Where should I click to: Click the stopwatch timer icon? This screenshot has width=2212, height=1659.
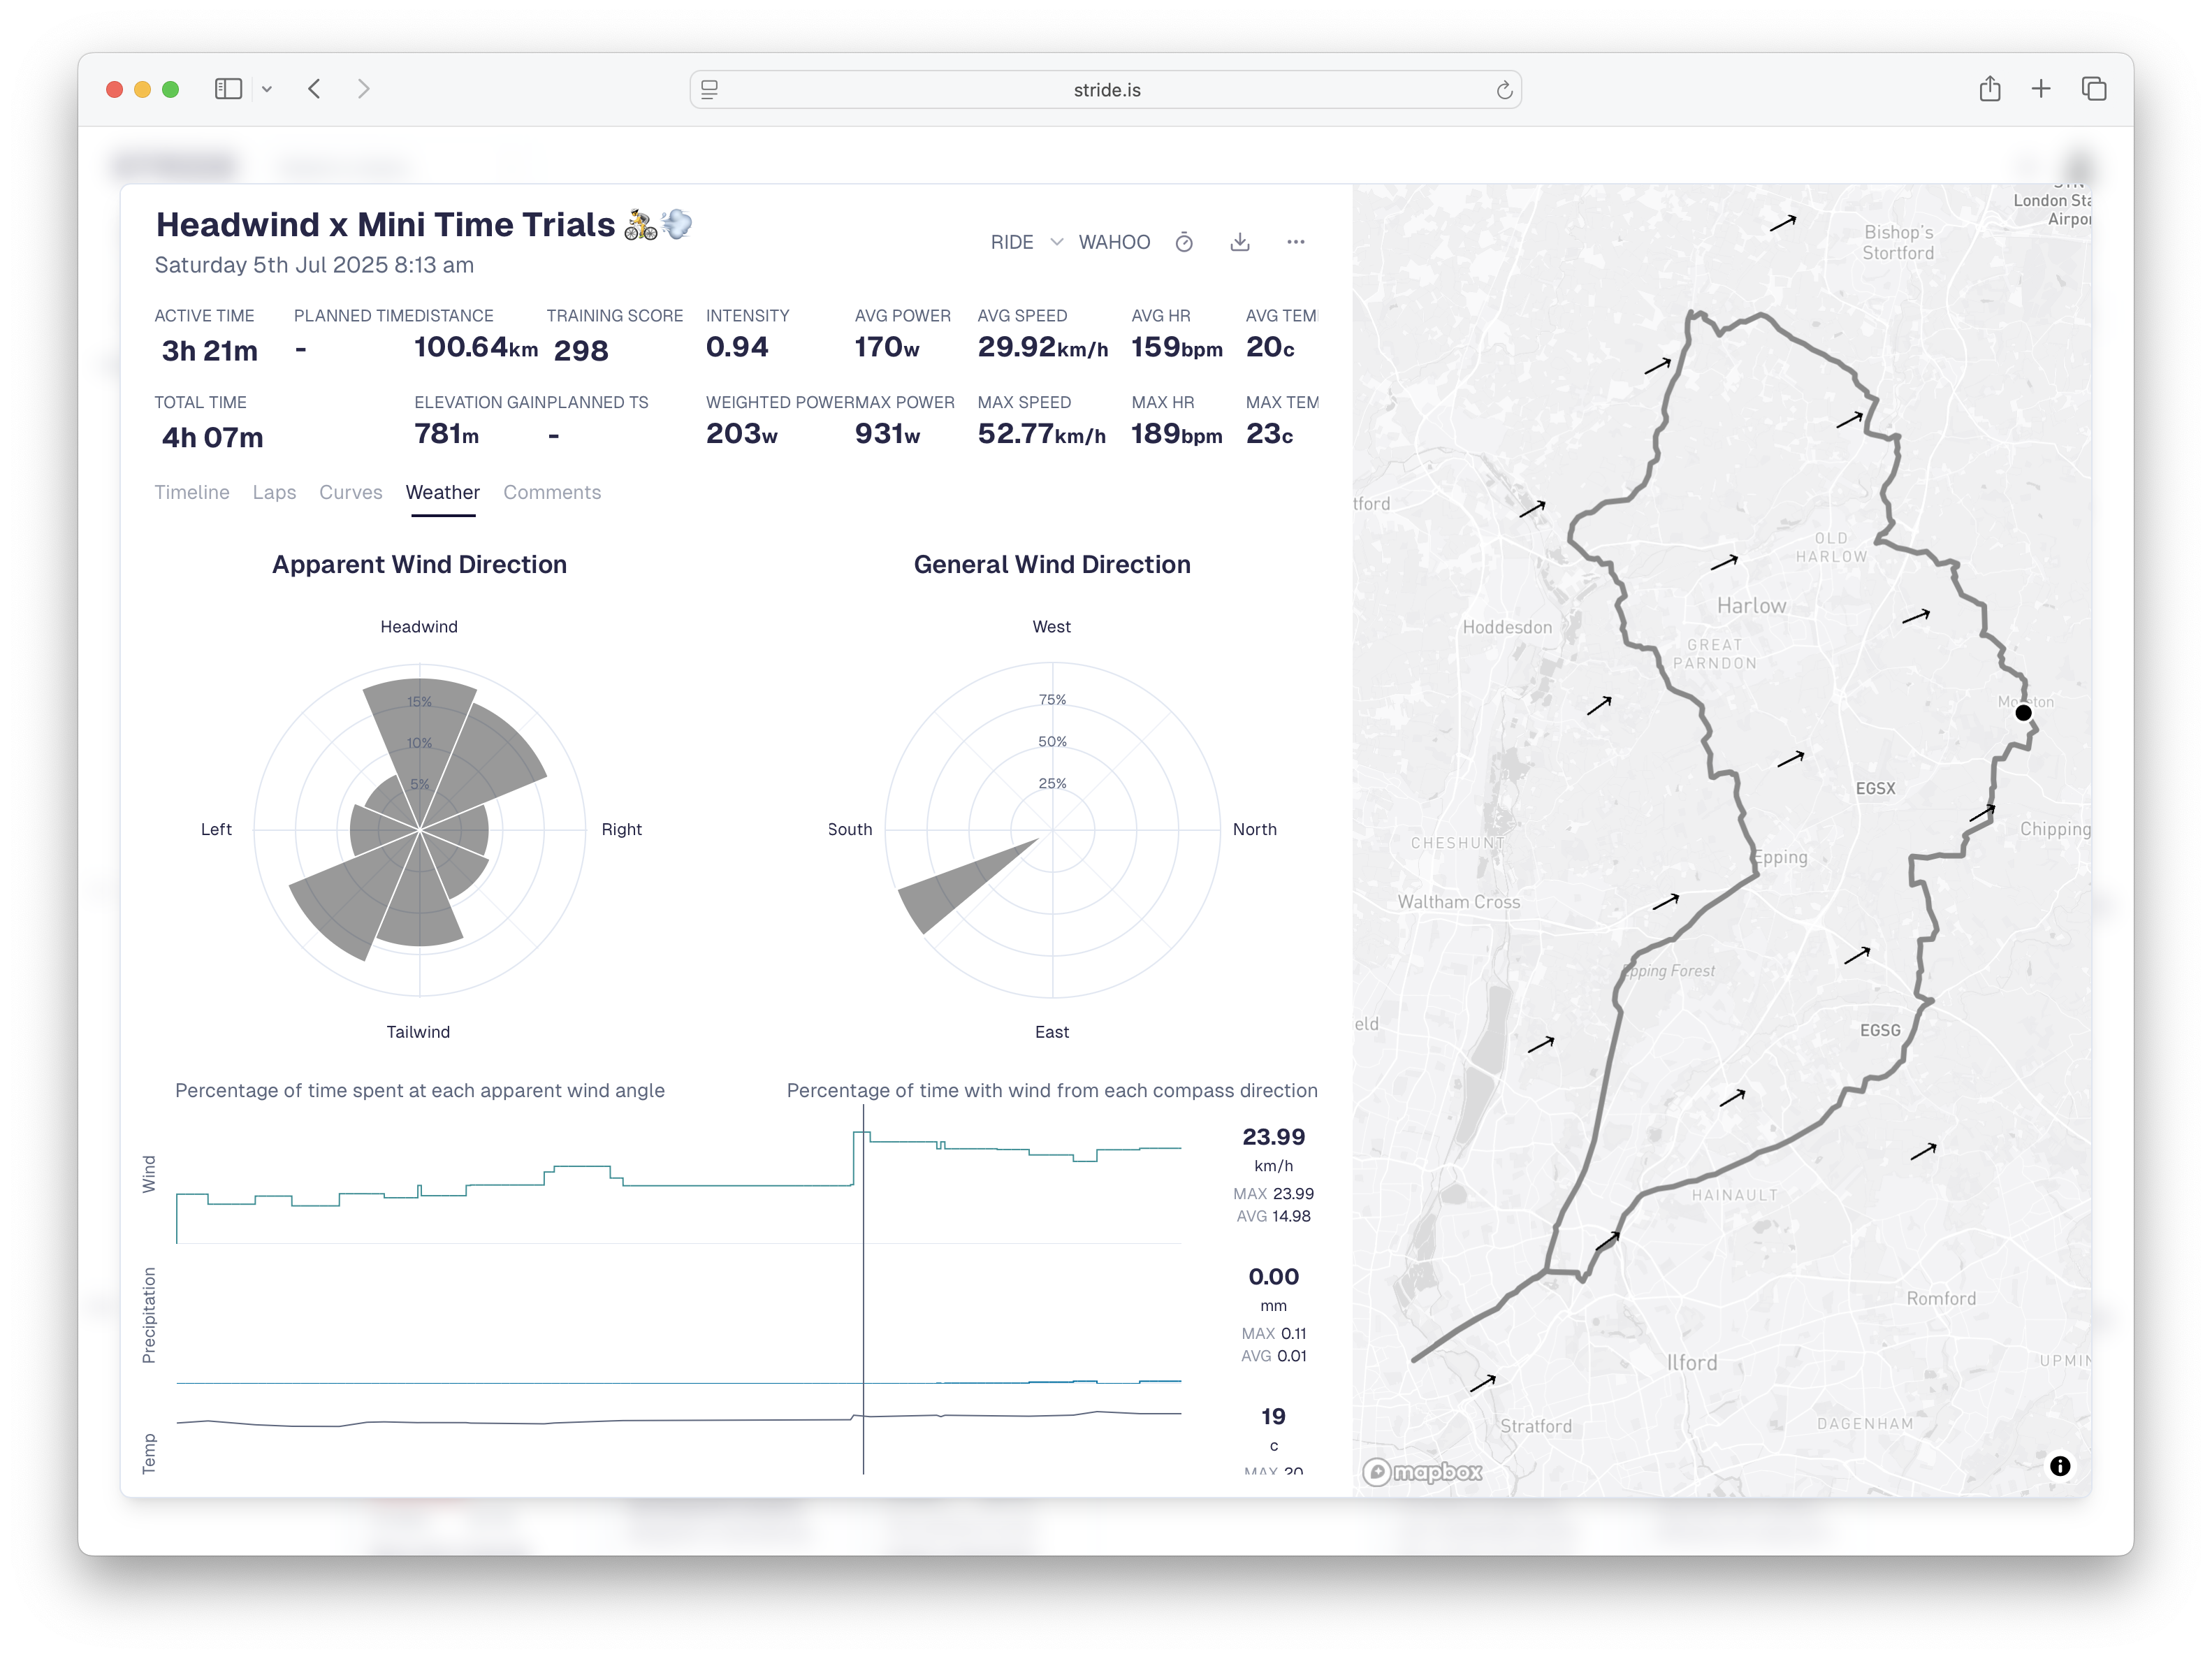pyautogui.click(x=1184, y=242)
